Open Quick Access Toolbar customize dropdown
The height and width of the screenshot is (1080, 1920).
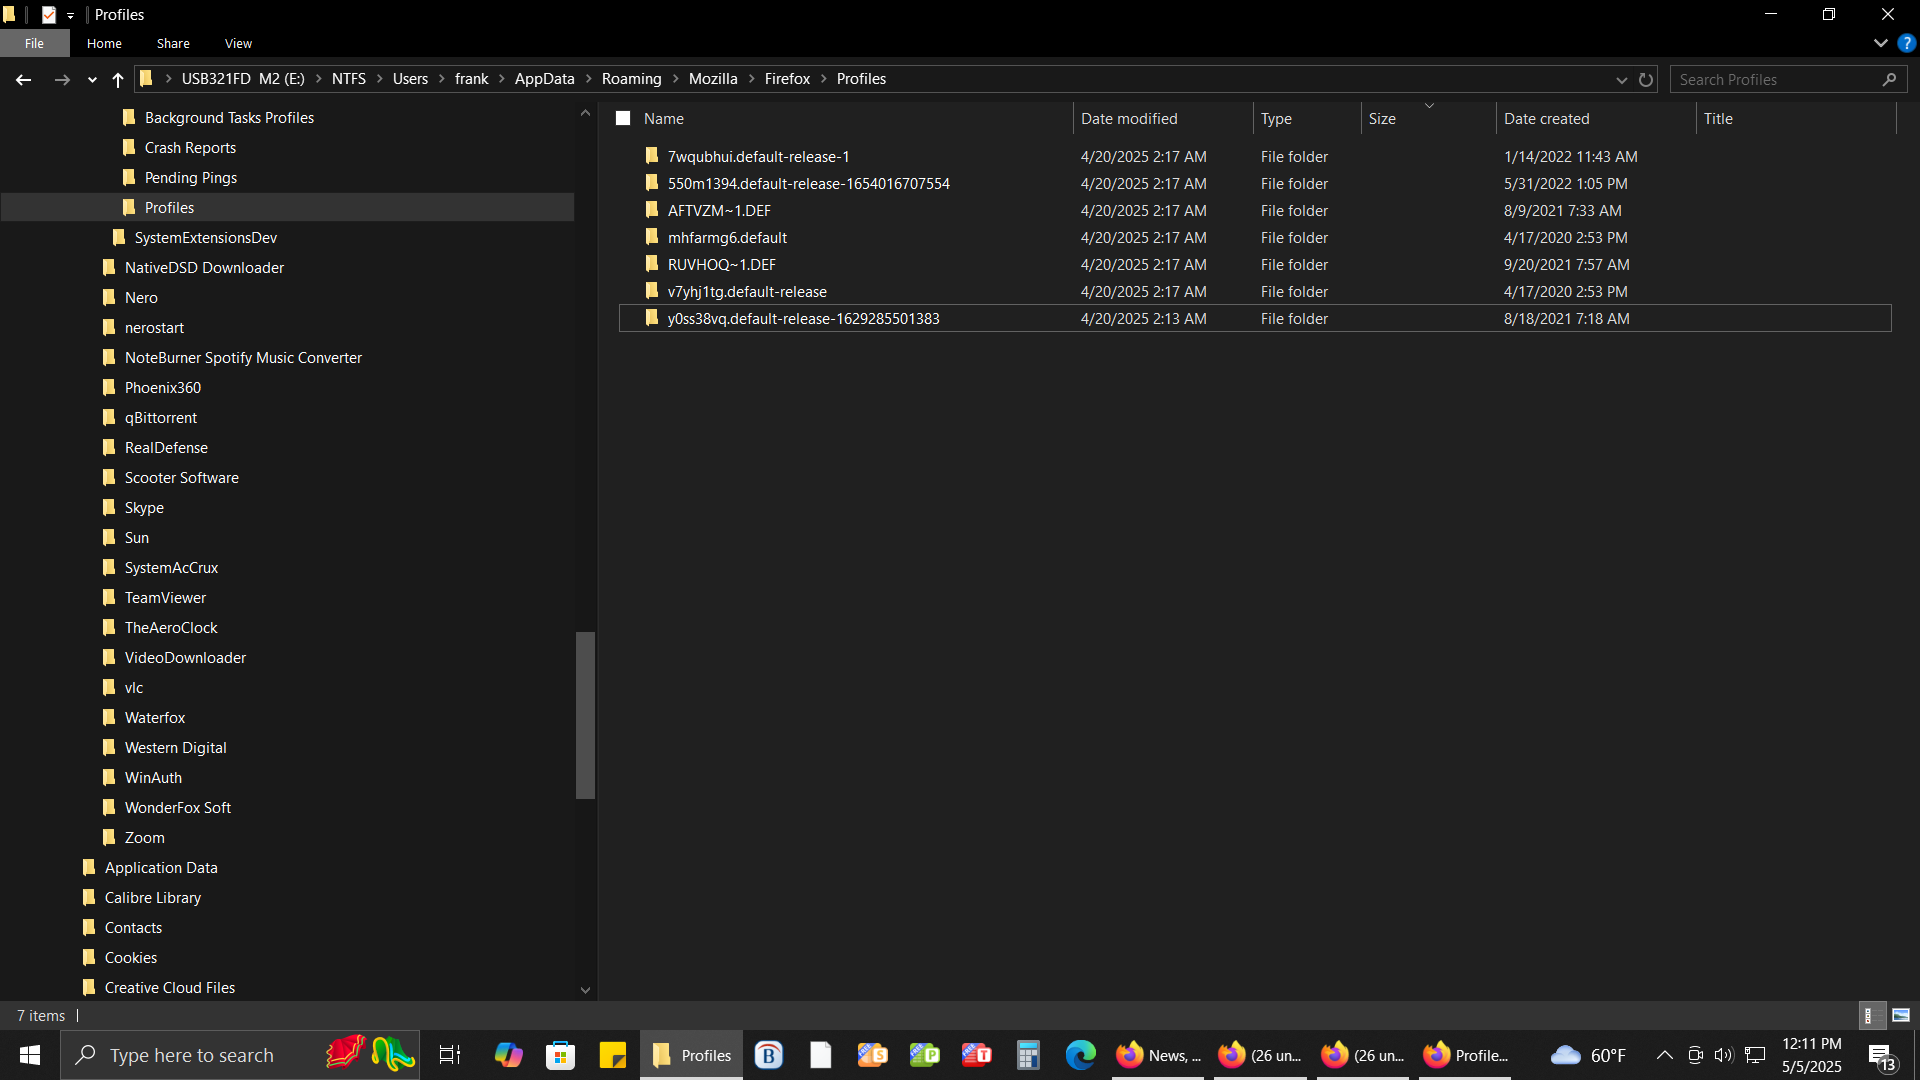[70, 15]
